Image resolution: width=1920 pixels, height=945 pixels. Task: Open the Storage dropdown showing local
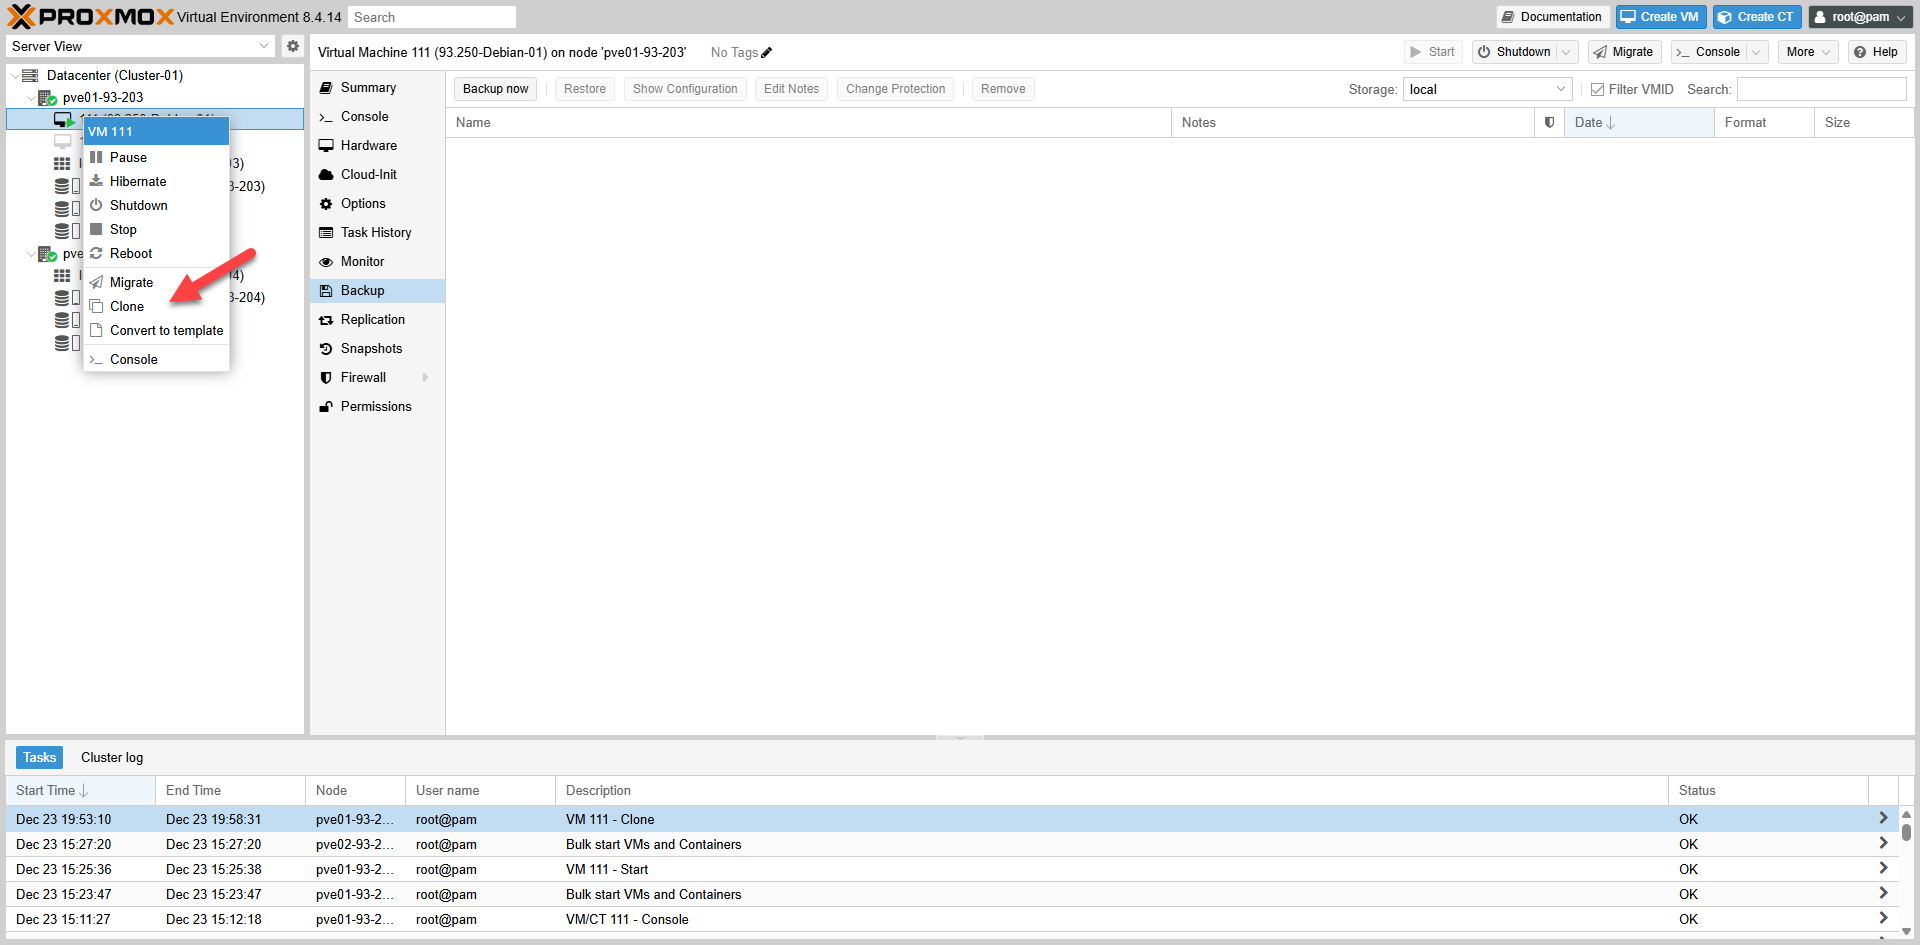click(x=1486, y=90)
